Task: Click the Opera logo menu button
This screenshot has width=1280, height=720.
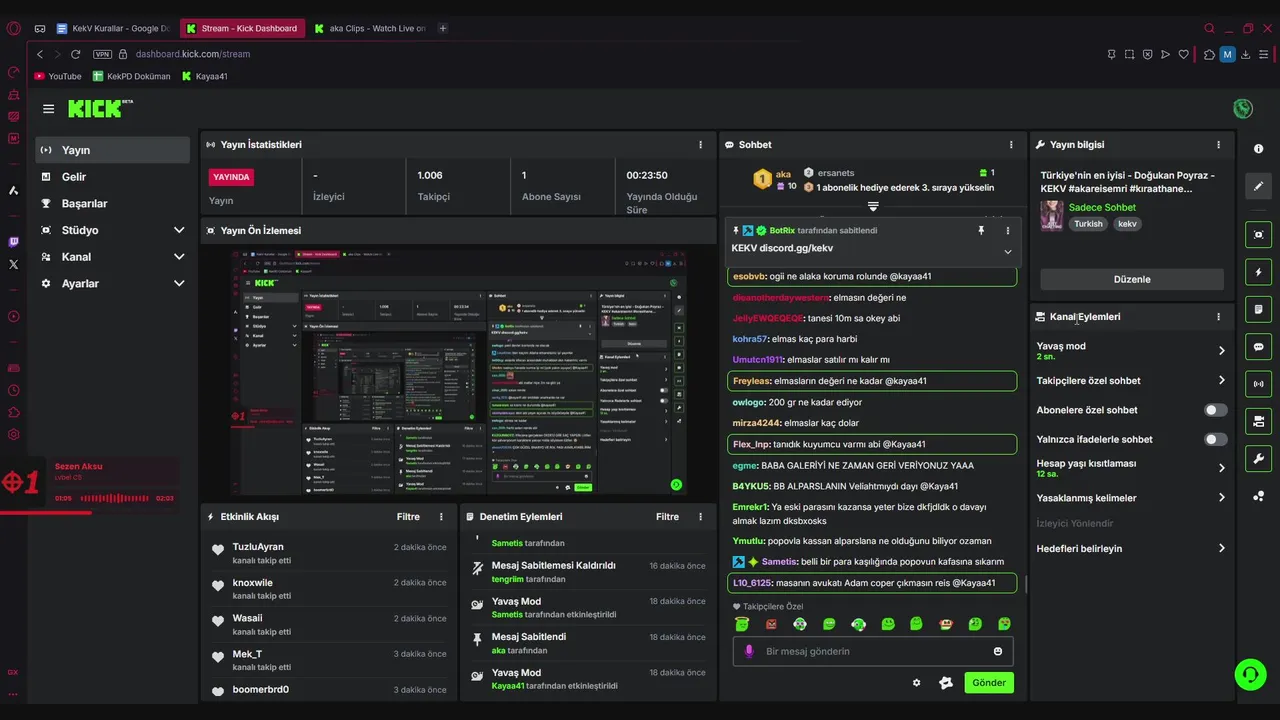Action: pos(13,28)
